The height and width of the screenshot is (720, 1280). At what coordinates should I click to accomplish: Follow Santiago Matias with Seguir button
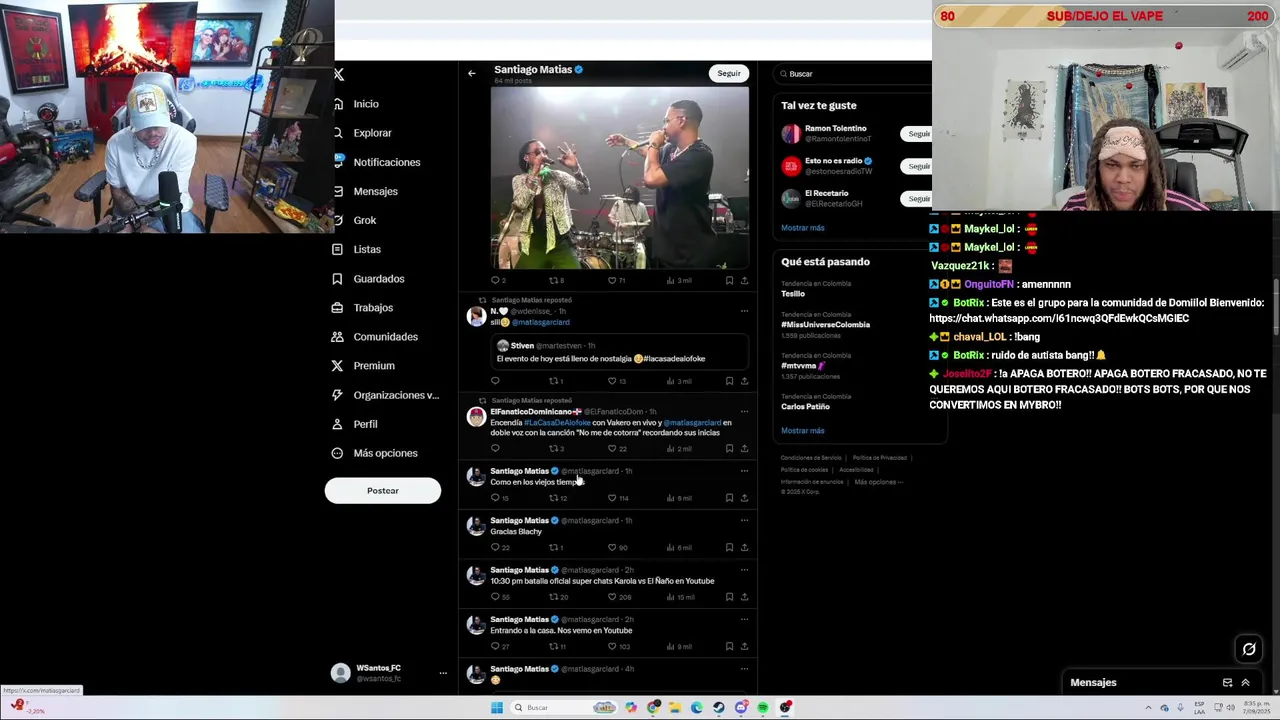729,73
